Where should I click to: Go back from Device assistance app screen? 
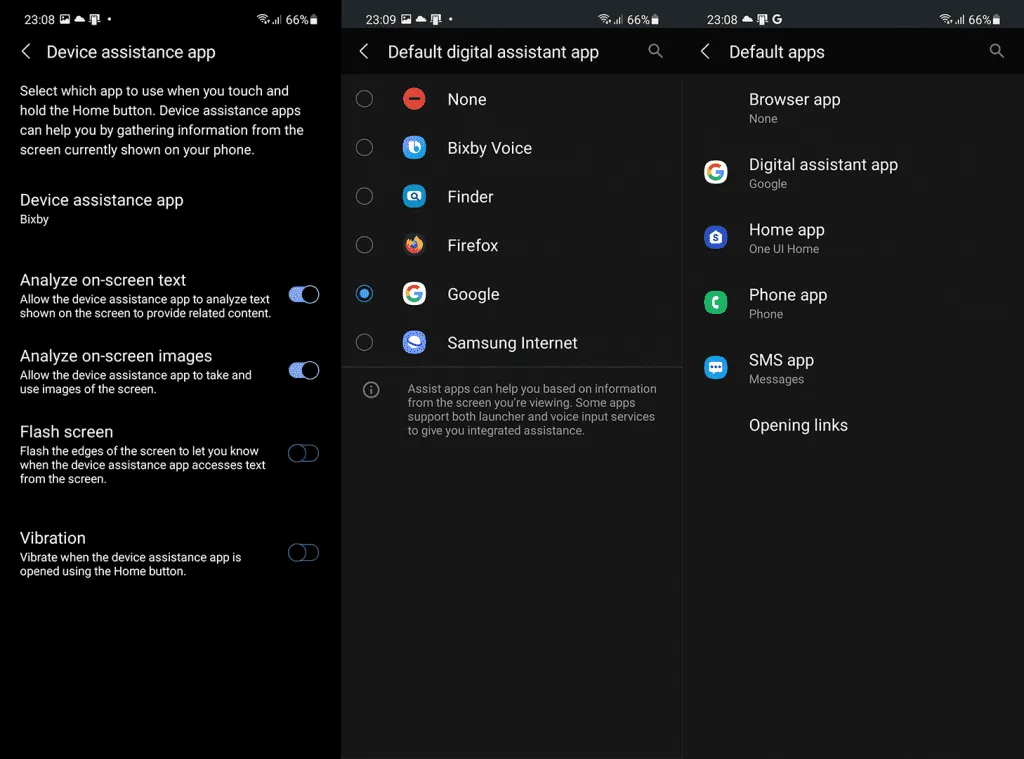tap(26, 52)
